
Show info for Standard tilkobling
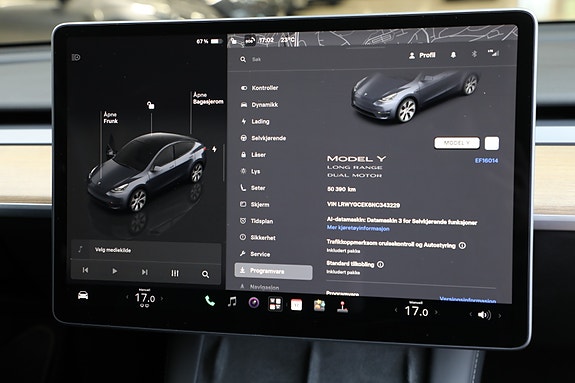381,264
